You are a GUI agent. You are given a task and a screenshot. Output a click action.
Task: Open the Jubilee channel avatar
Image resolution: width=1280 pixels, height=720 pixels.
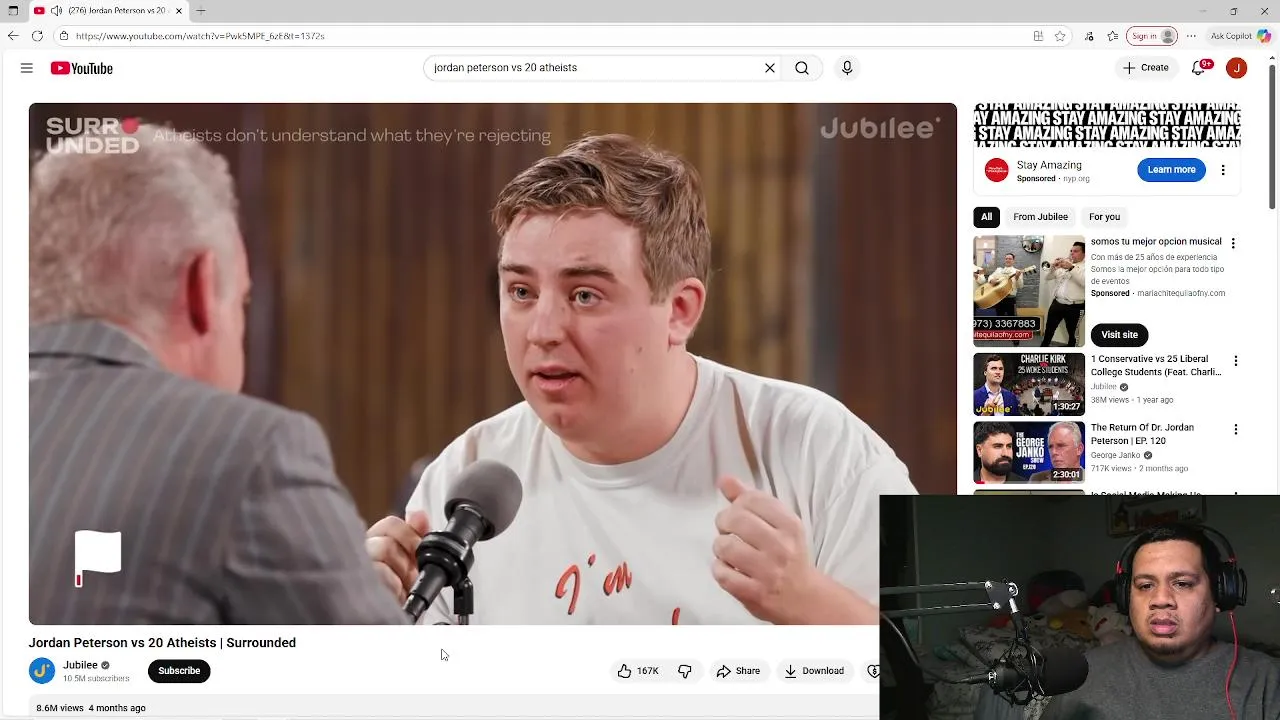click(42, 671)
